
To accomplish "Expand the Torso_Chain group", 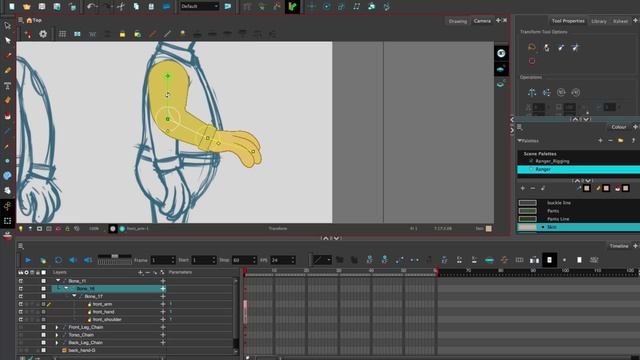I will tap(57, 335).
